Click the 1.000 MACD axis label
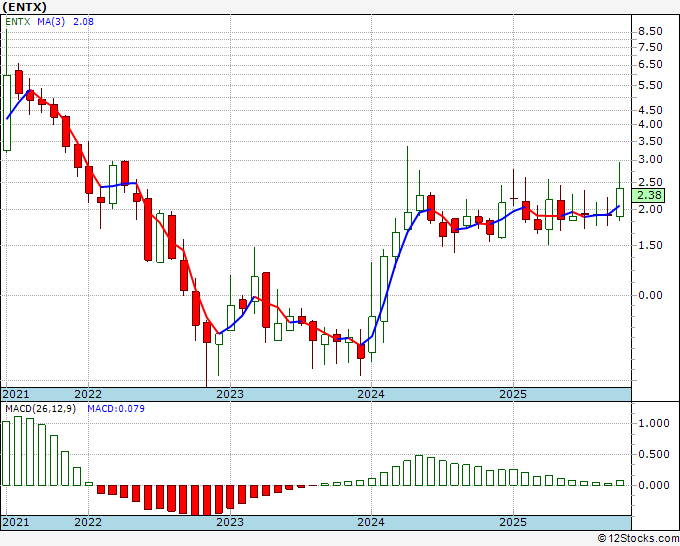This screenshot has height=546, width=680. [654, 423]
